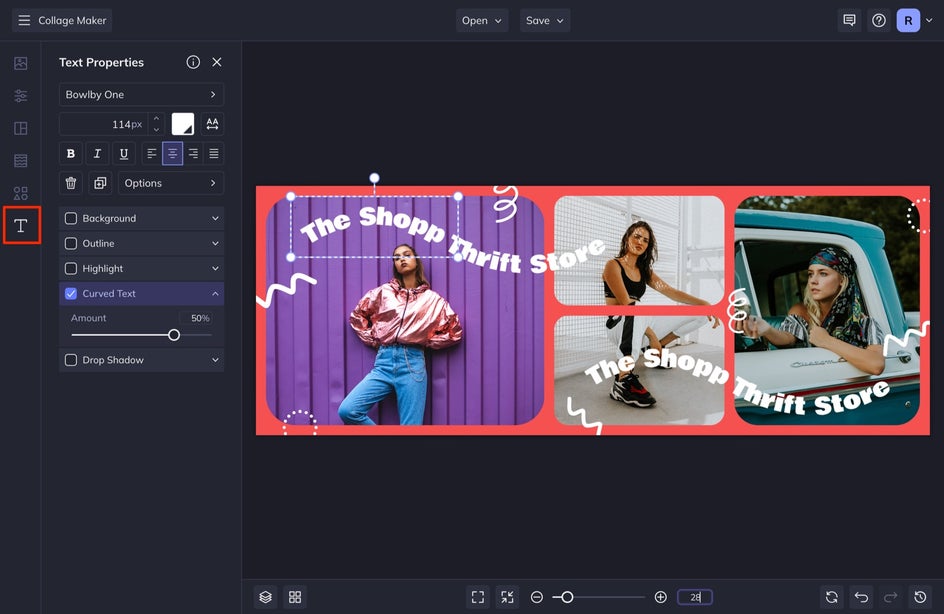Screen dimensions: 944x614
Task: Click the Bold formatting icon
Action: coord(70,154)
